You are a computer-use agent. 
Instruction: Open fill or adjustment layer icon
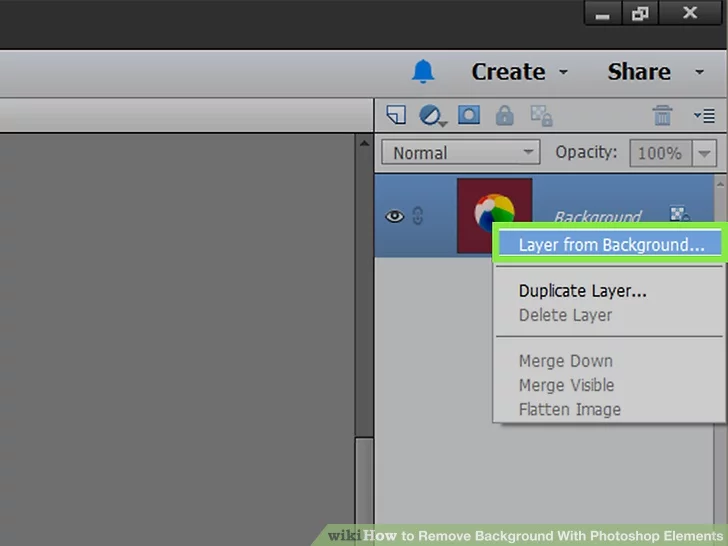[432, 115]
